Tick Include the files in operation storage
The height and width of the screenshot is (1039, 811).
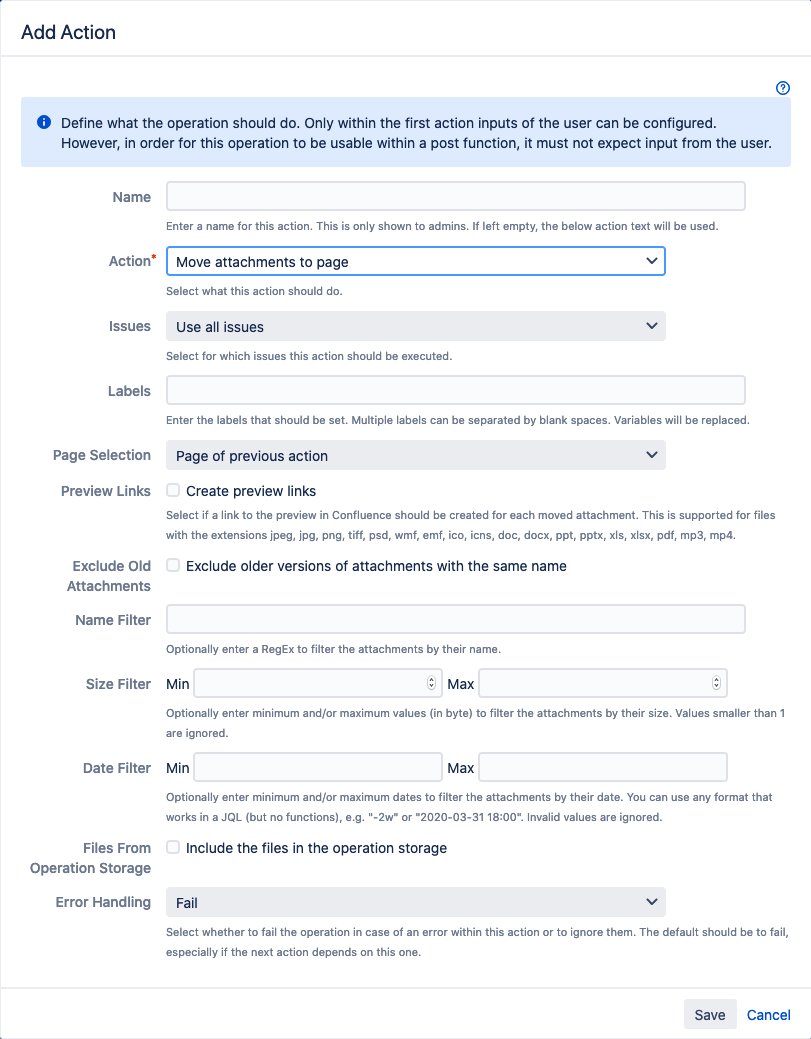[x=173, y=847]
